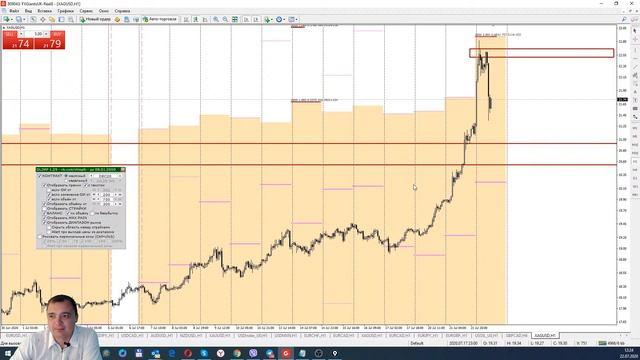Increase trade volume with right arrow
The height and width of the screenshot is (360, 640).
pyautogui.click(x=46, y=33)
